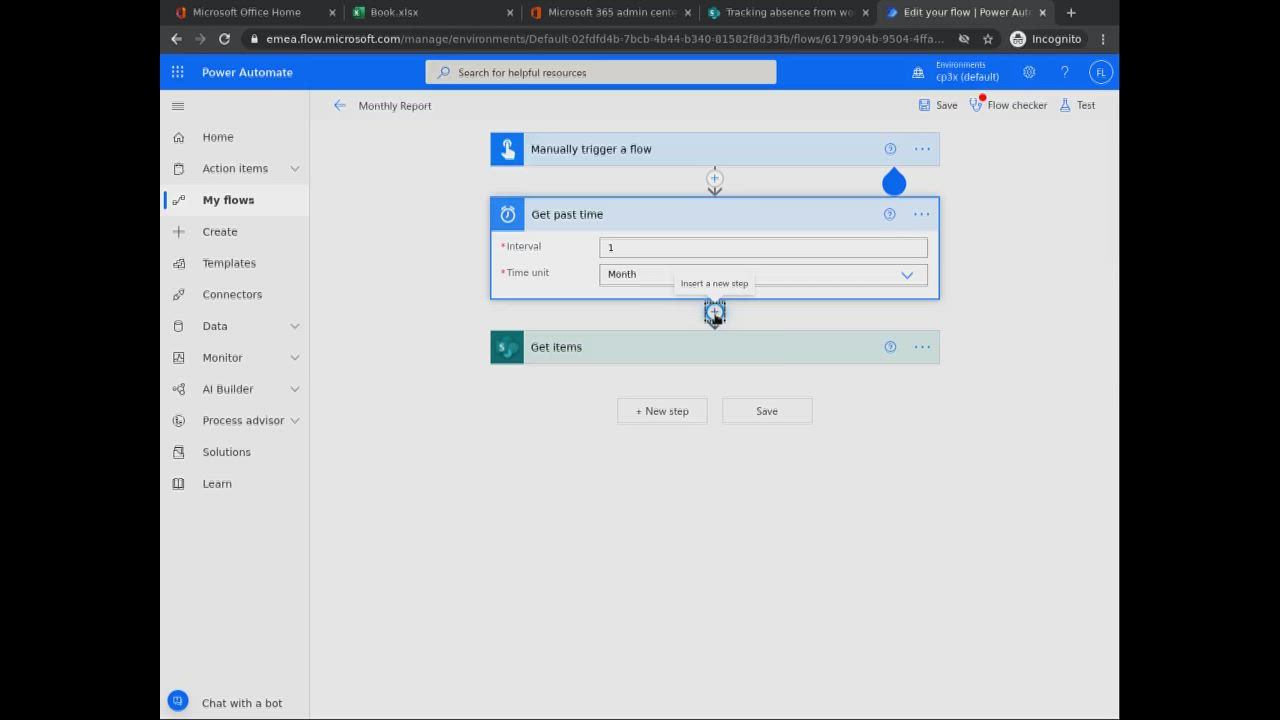The image size is (1280, 720).
Task: Open the Connectors navigation item
Action: point(232,295)
